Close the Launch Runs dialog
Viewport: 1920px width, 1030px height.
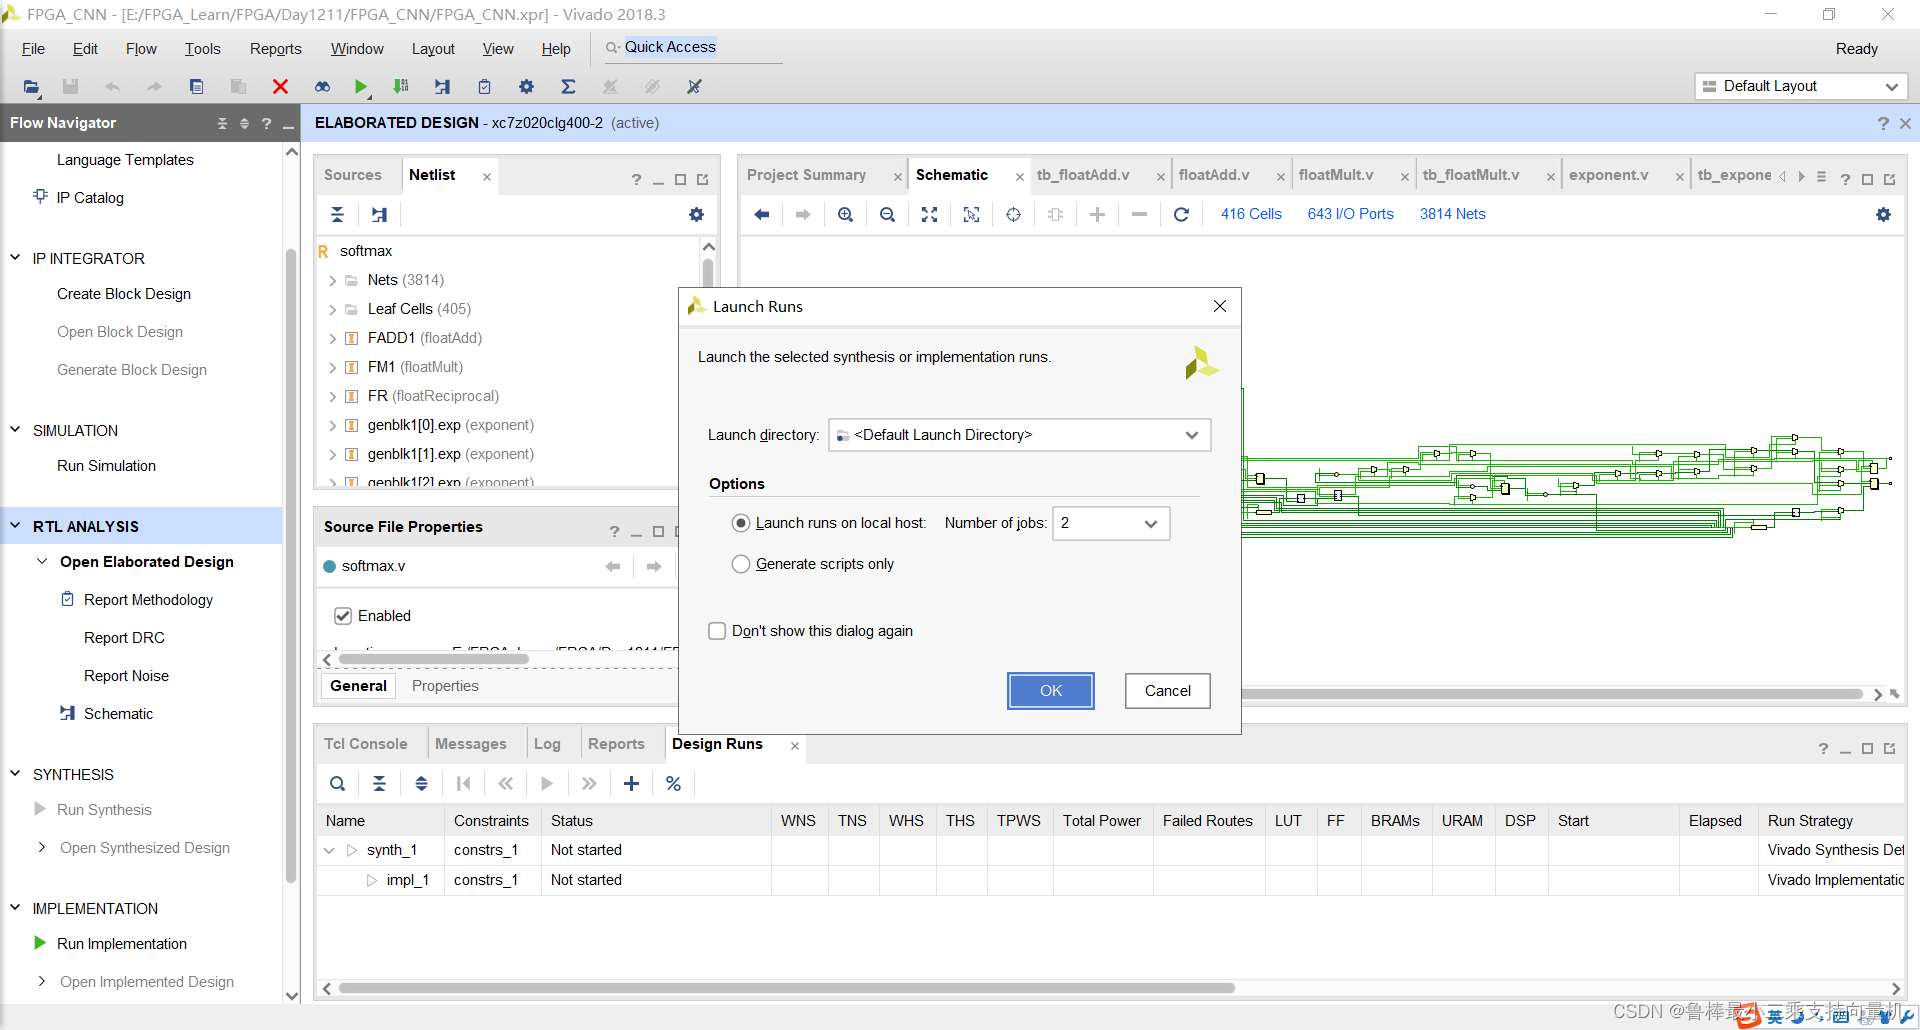pyautogui.click(x=1220, y=306)
